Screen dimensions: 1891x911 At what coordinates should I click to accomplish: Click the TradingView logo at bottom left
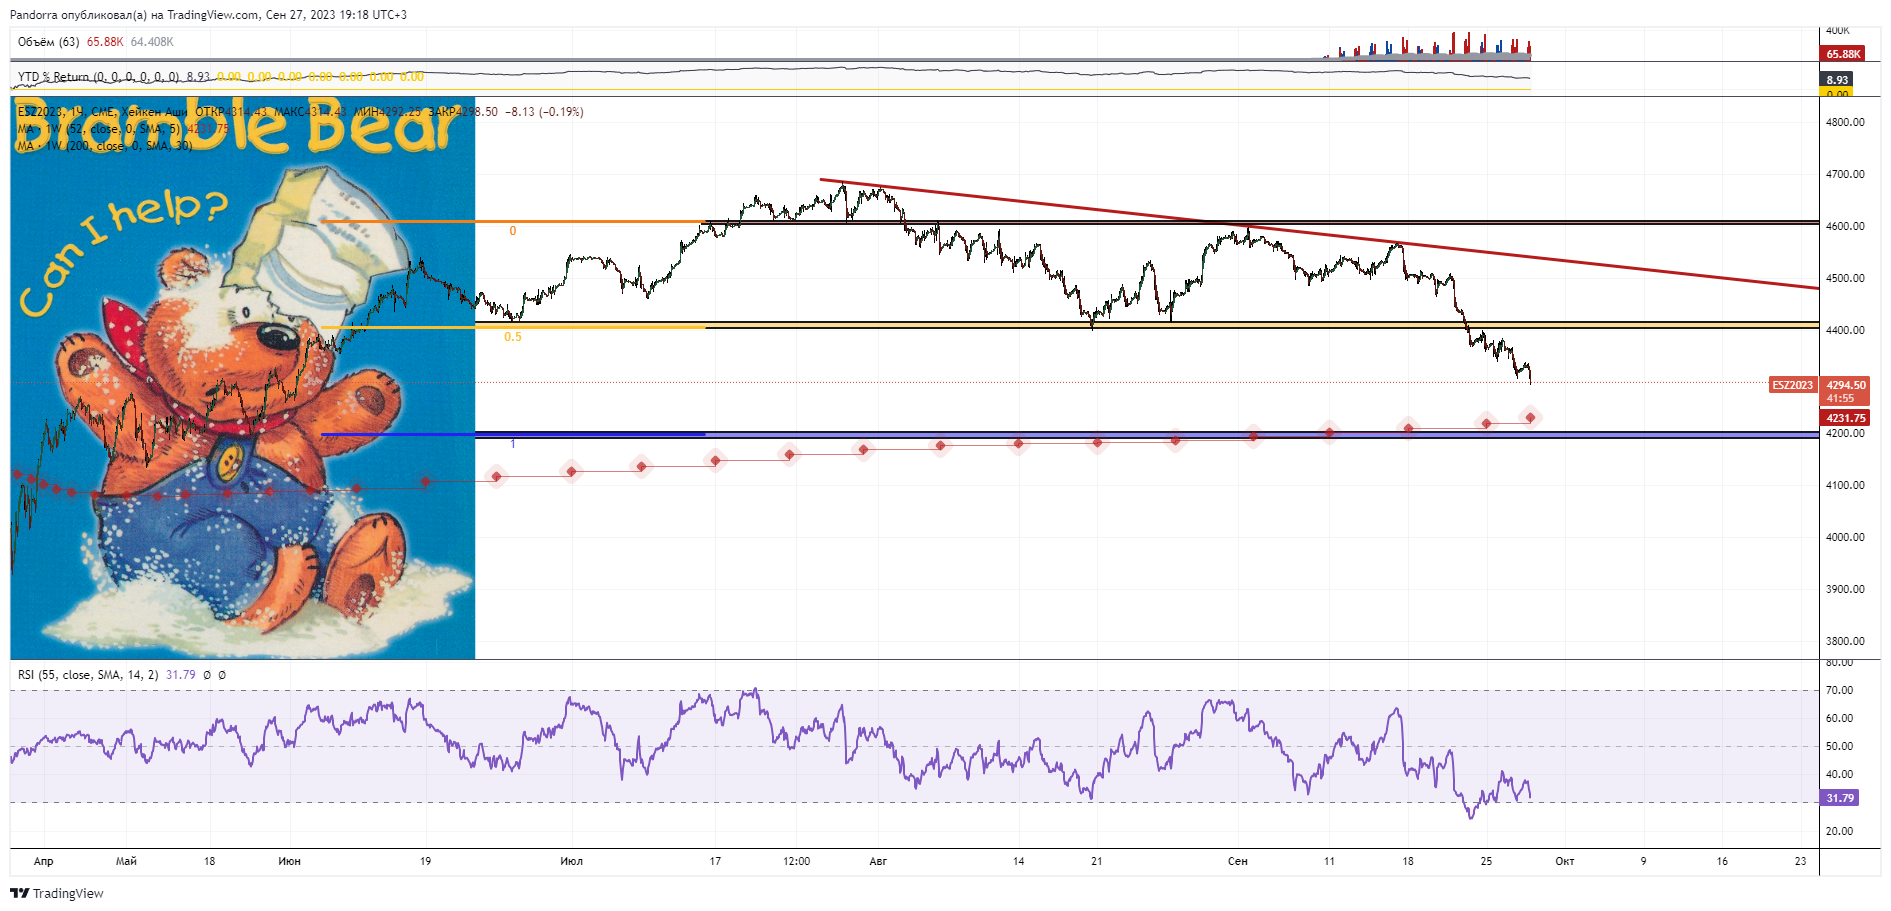[x=57, y=893]
